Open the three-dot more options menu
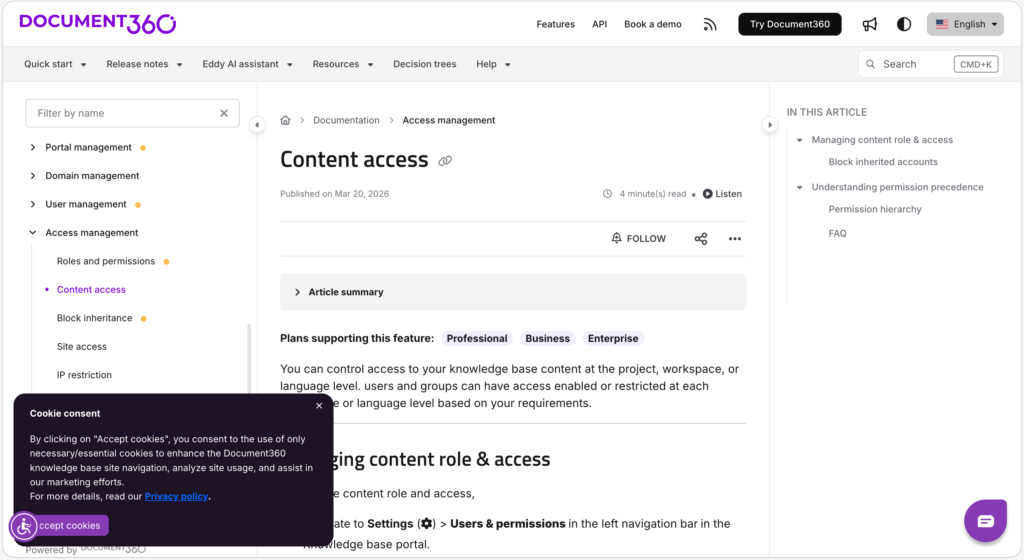The width and height of the screenshot is (1024, 560). pyautogui.click(x=735, y=239)
